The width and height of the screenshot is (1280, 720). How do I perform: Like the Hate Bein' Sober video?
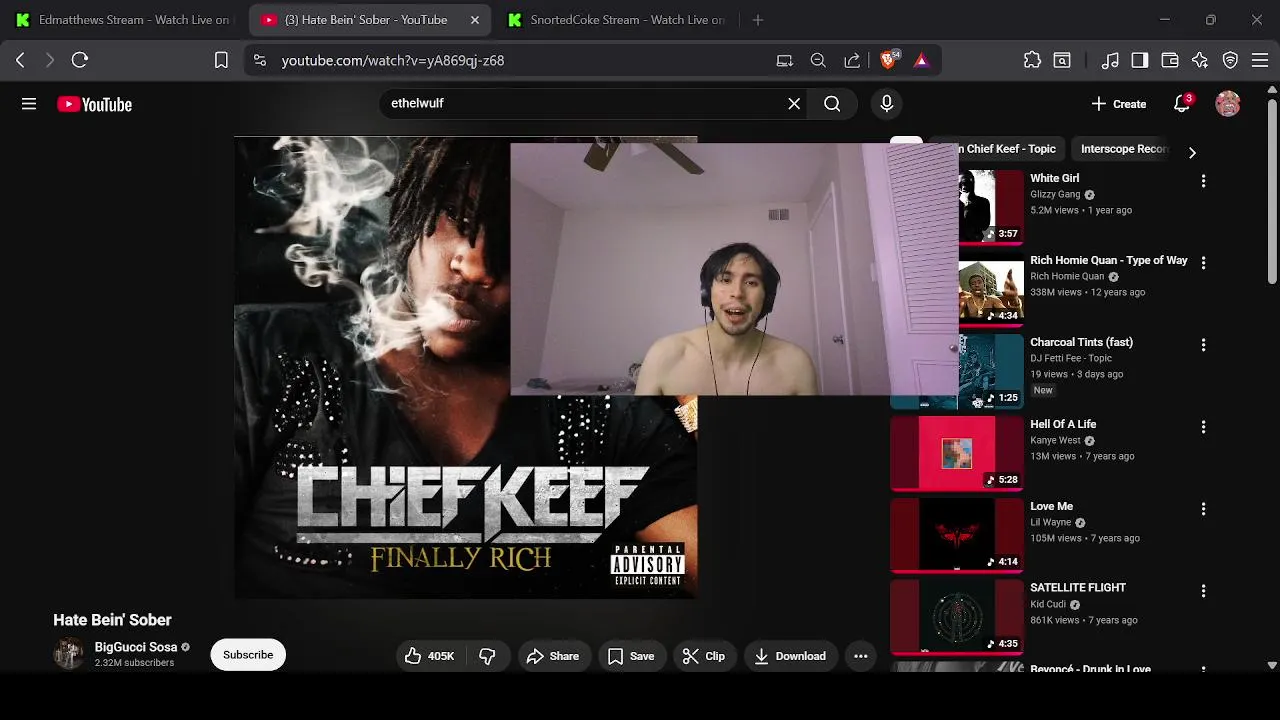click(x=429, y=656)
